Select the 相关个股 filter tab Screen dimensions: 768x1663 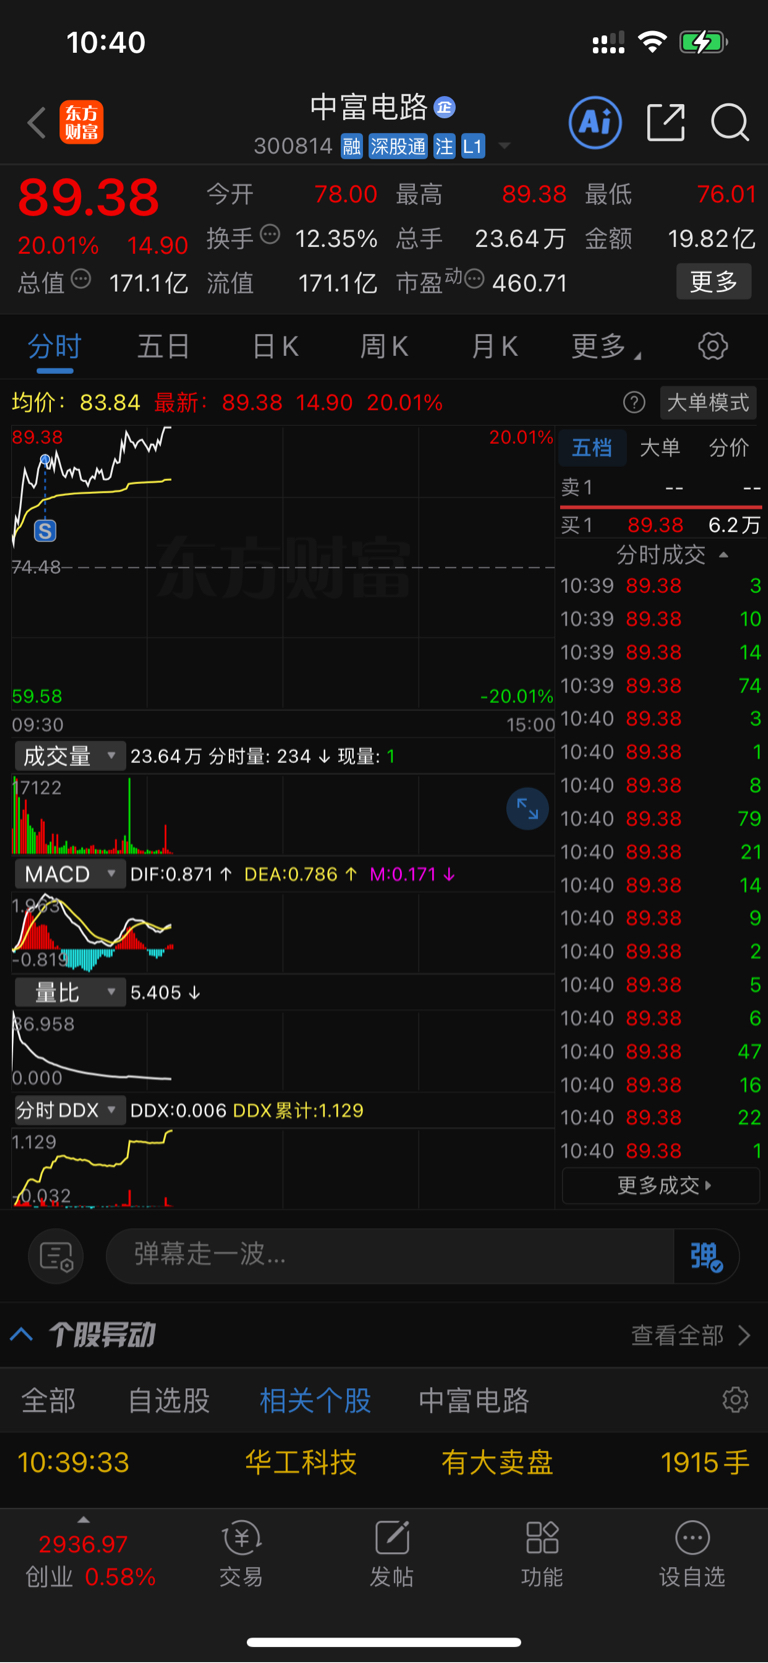click(x=315, y=1401)
